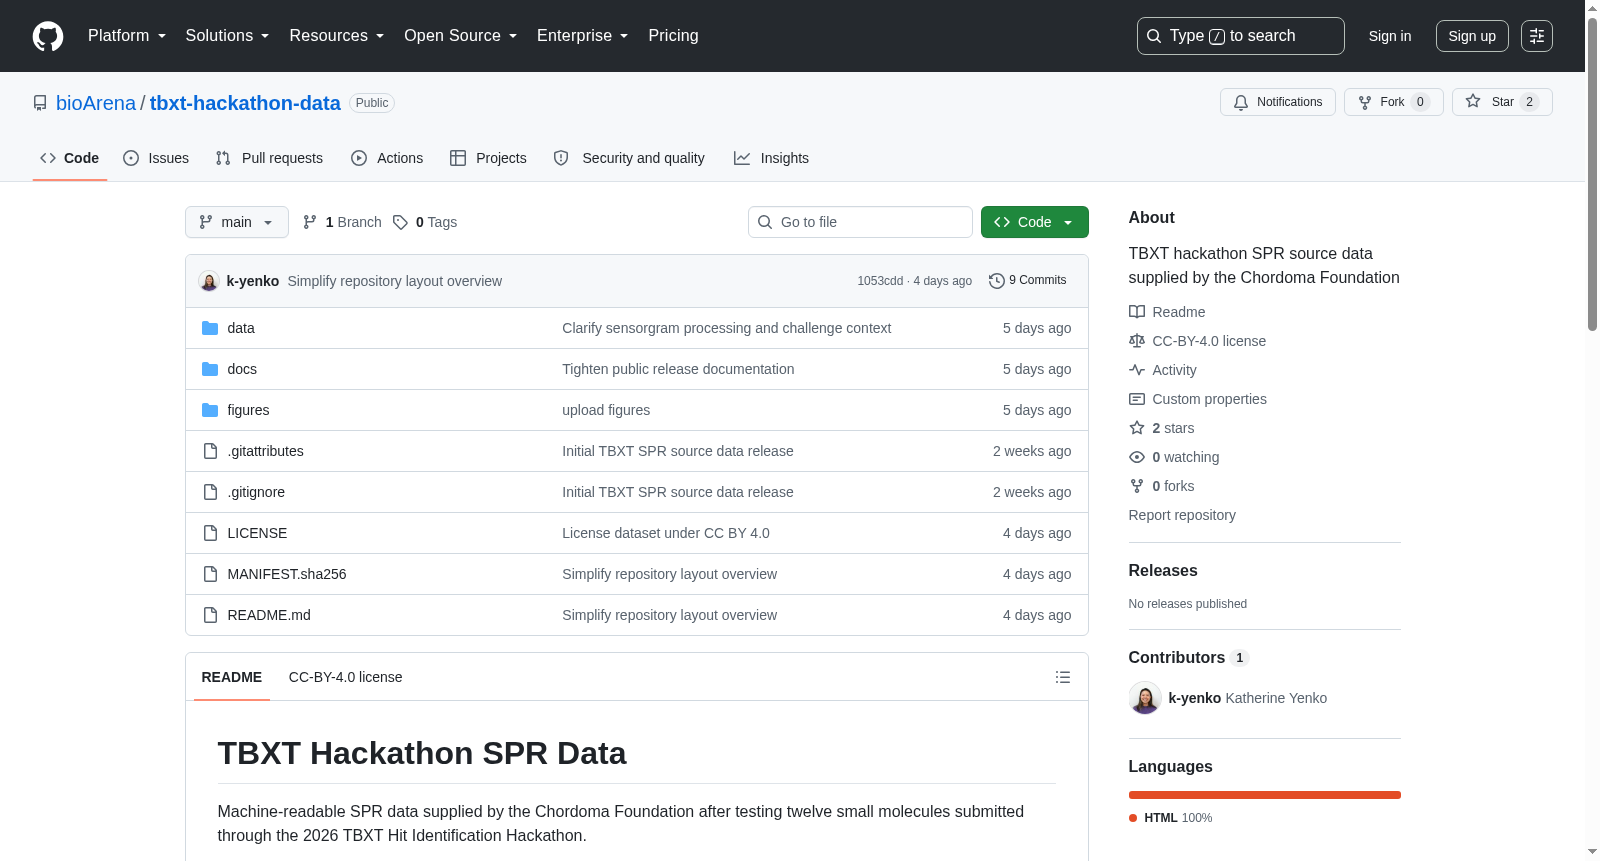Select the README tab
The image size is (1600, 861).
point(232,677)
